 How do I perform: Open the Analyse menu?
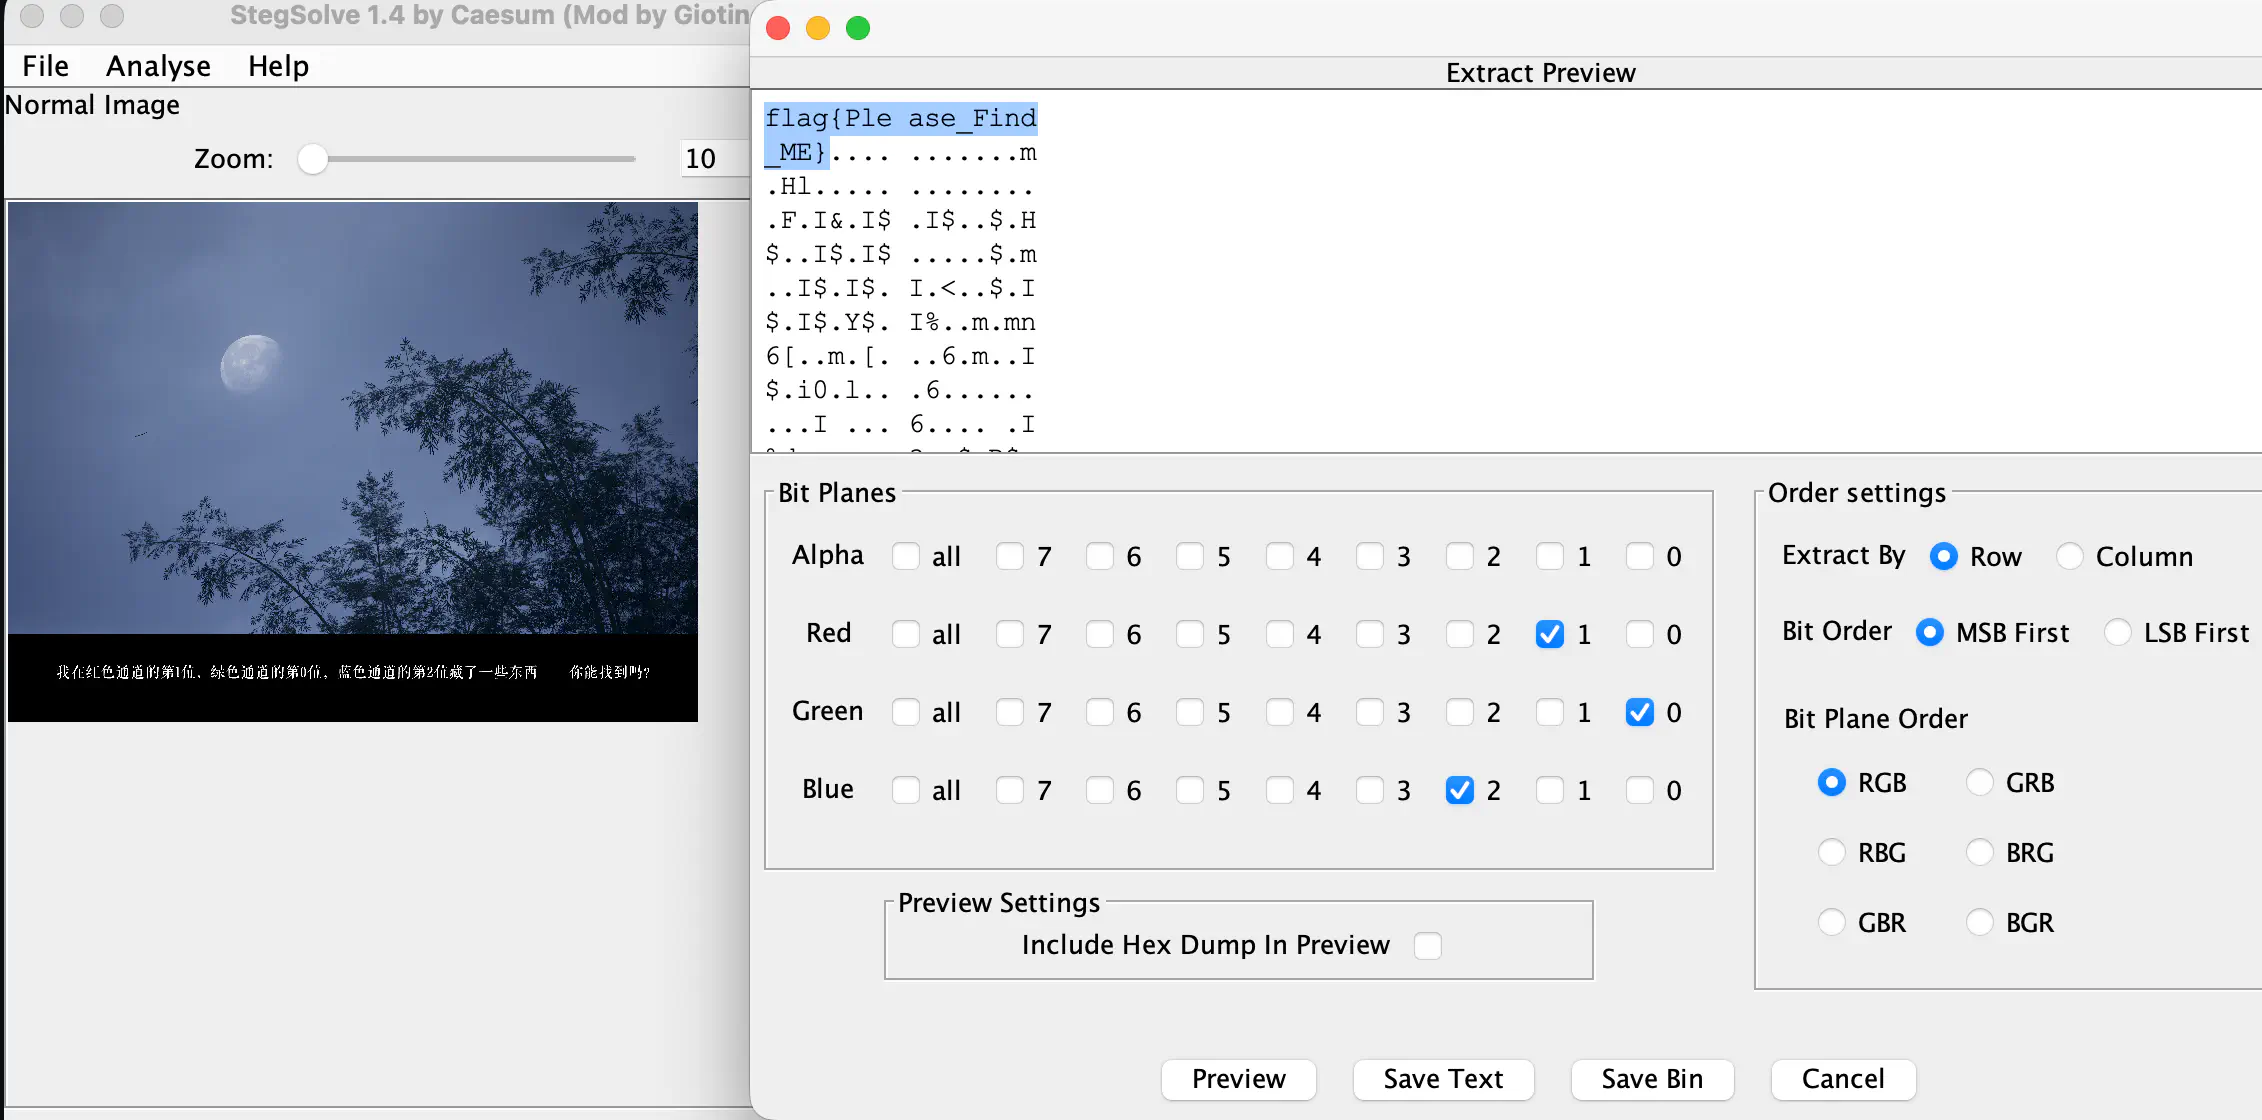158,66
